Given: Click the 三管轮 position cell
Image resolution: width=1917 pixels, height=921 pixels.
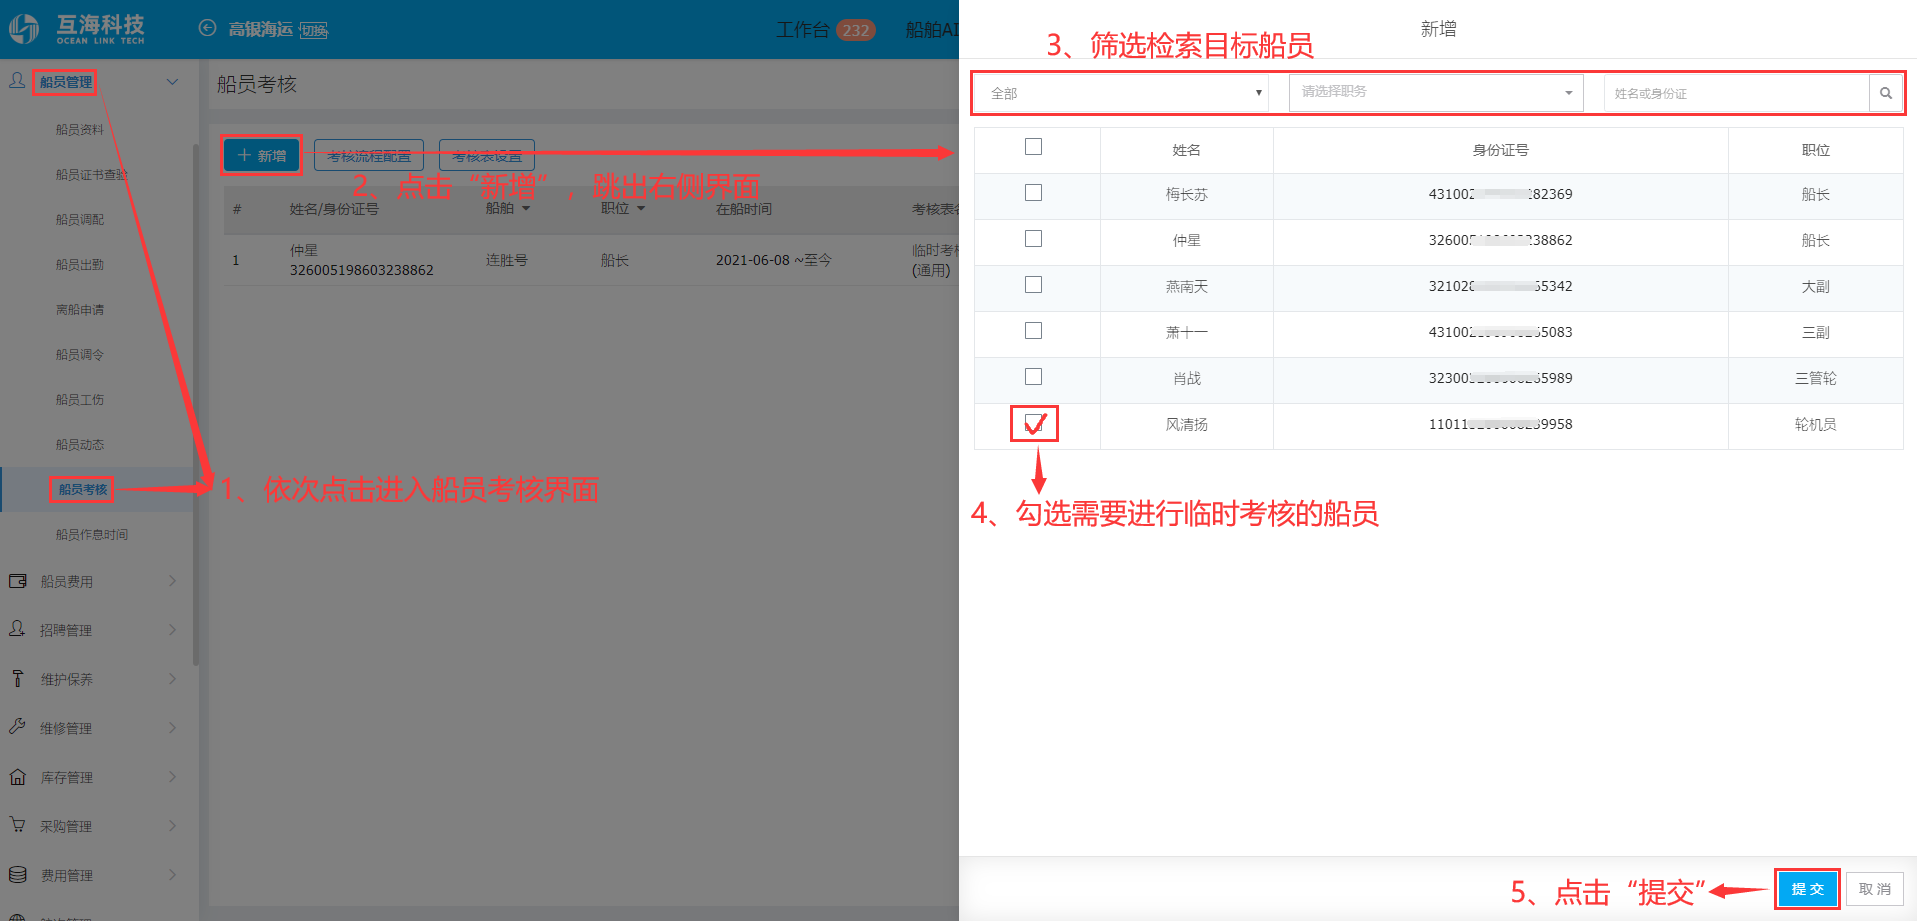Looking at the screenshot, I should [1815, 379].
